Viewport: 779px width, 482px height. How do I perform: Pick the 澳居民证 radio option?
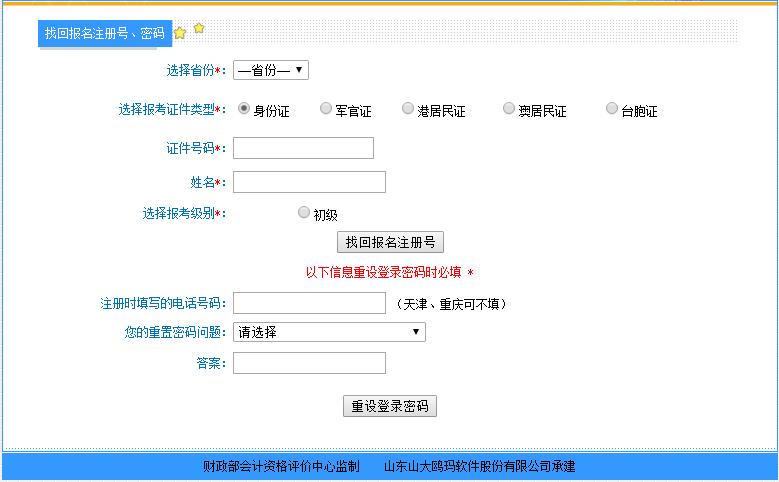509,109
